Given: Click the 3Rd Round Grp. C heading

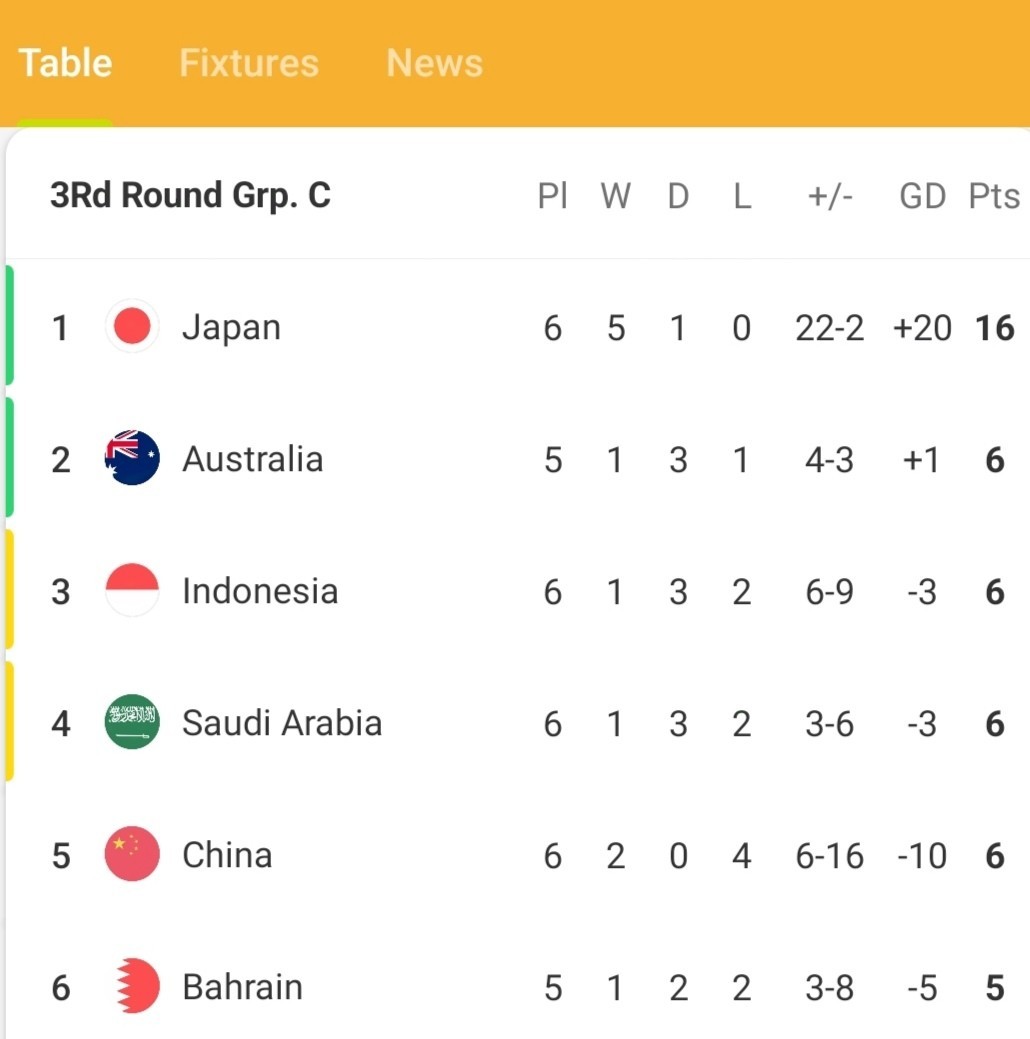Looking at the screenshot, I should 190,195.
